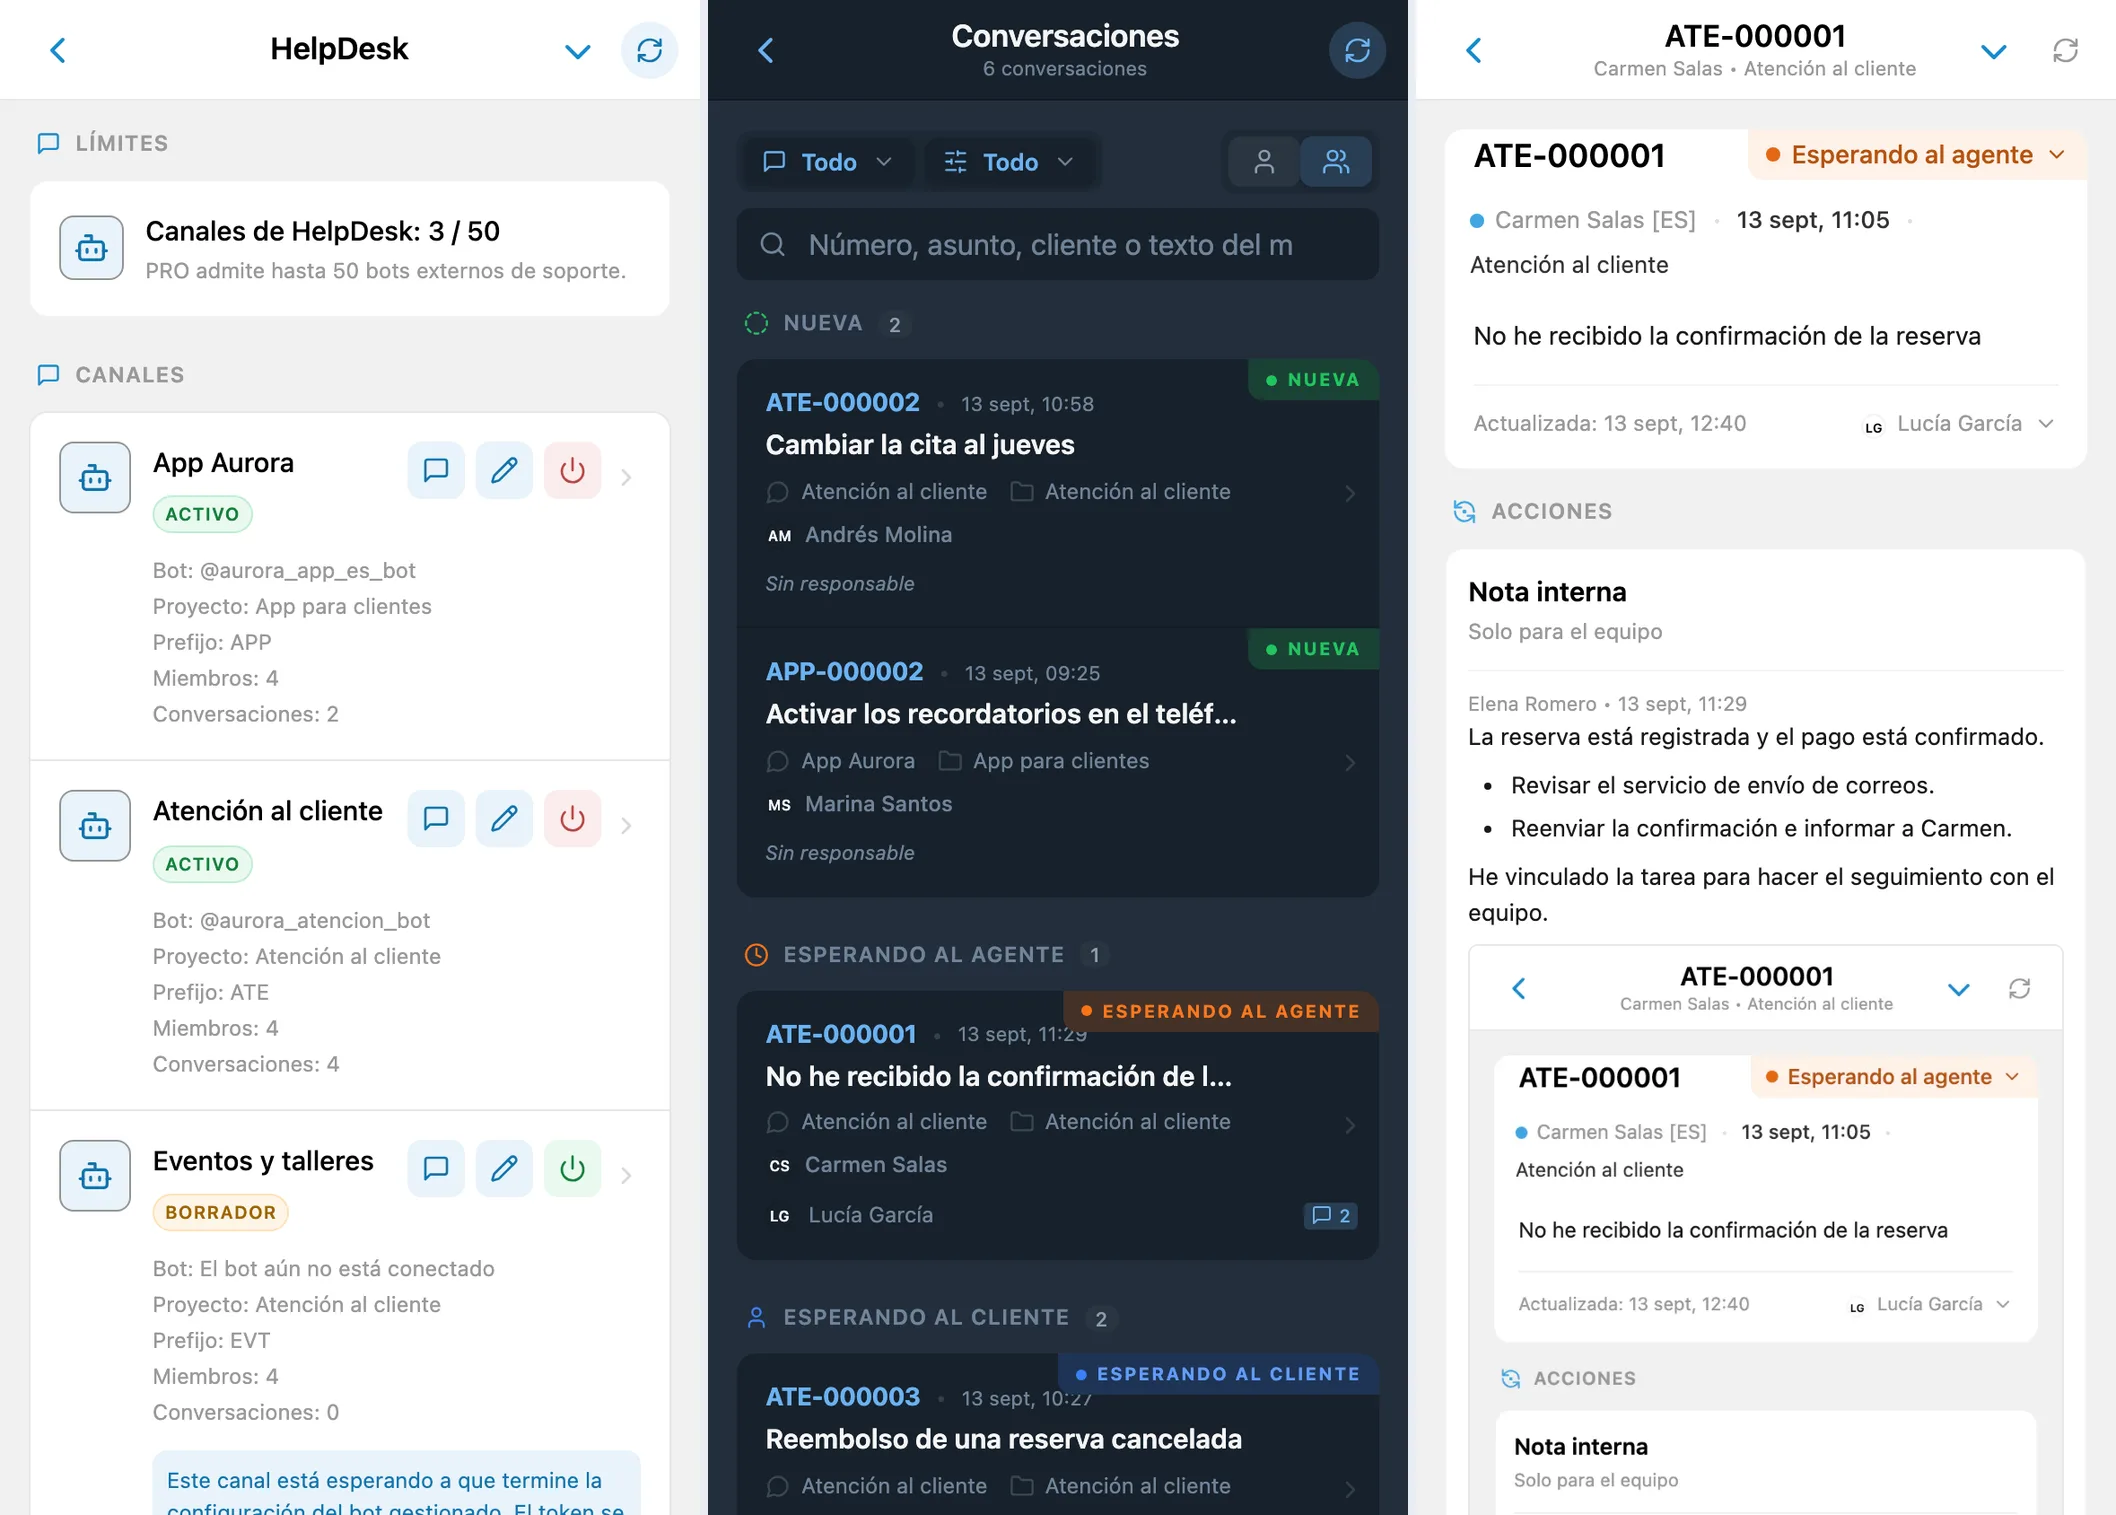Activate the Eventos y talleres channel

click(x=572, y=1168)
